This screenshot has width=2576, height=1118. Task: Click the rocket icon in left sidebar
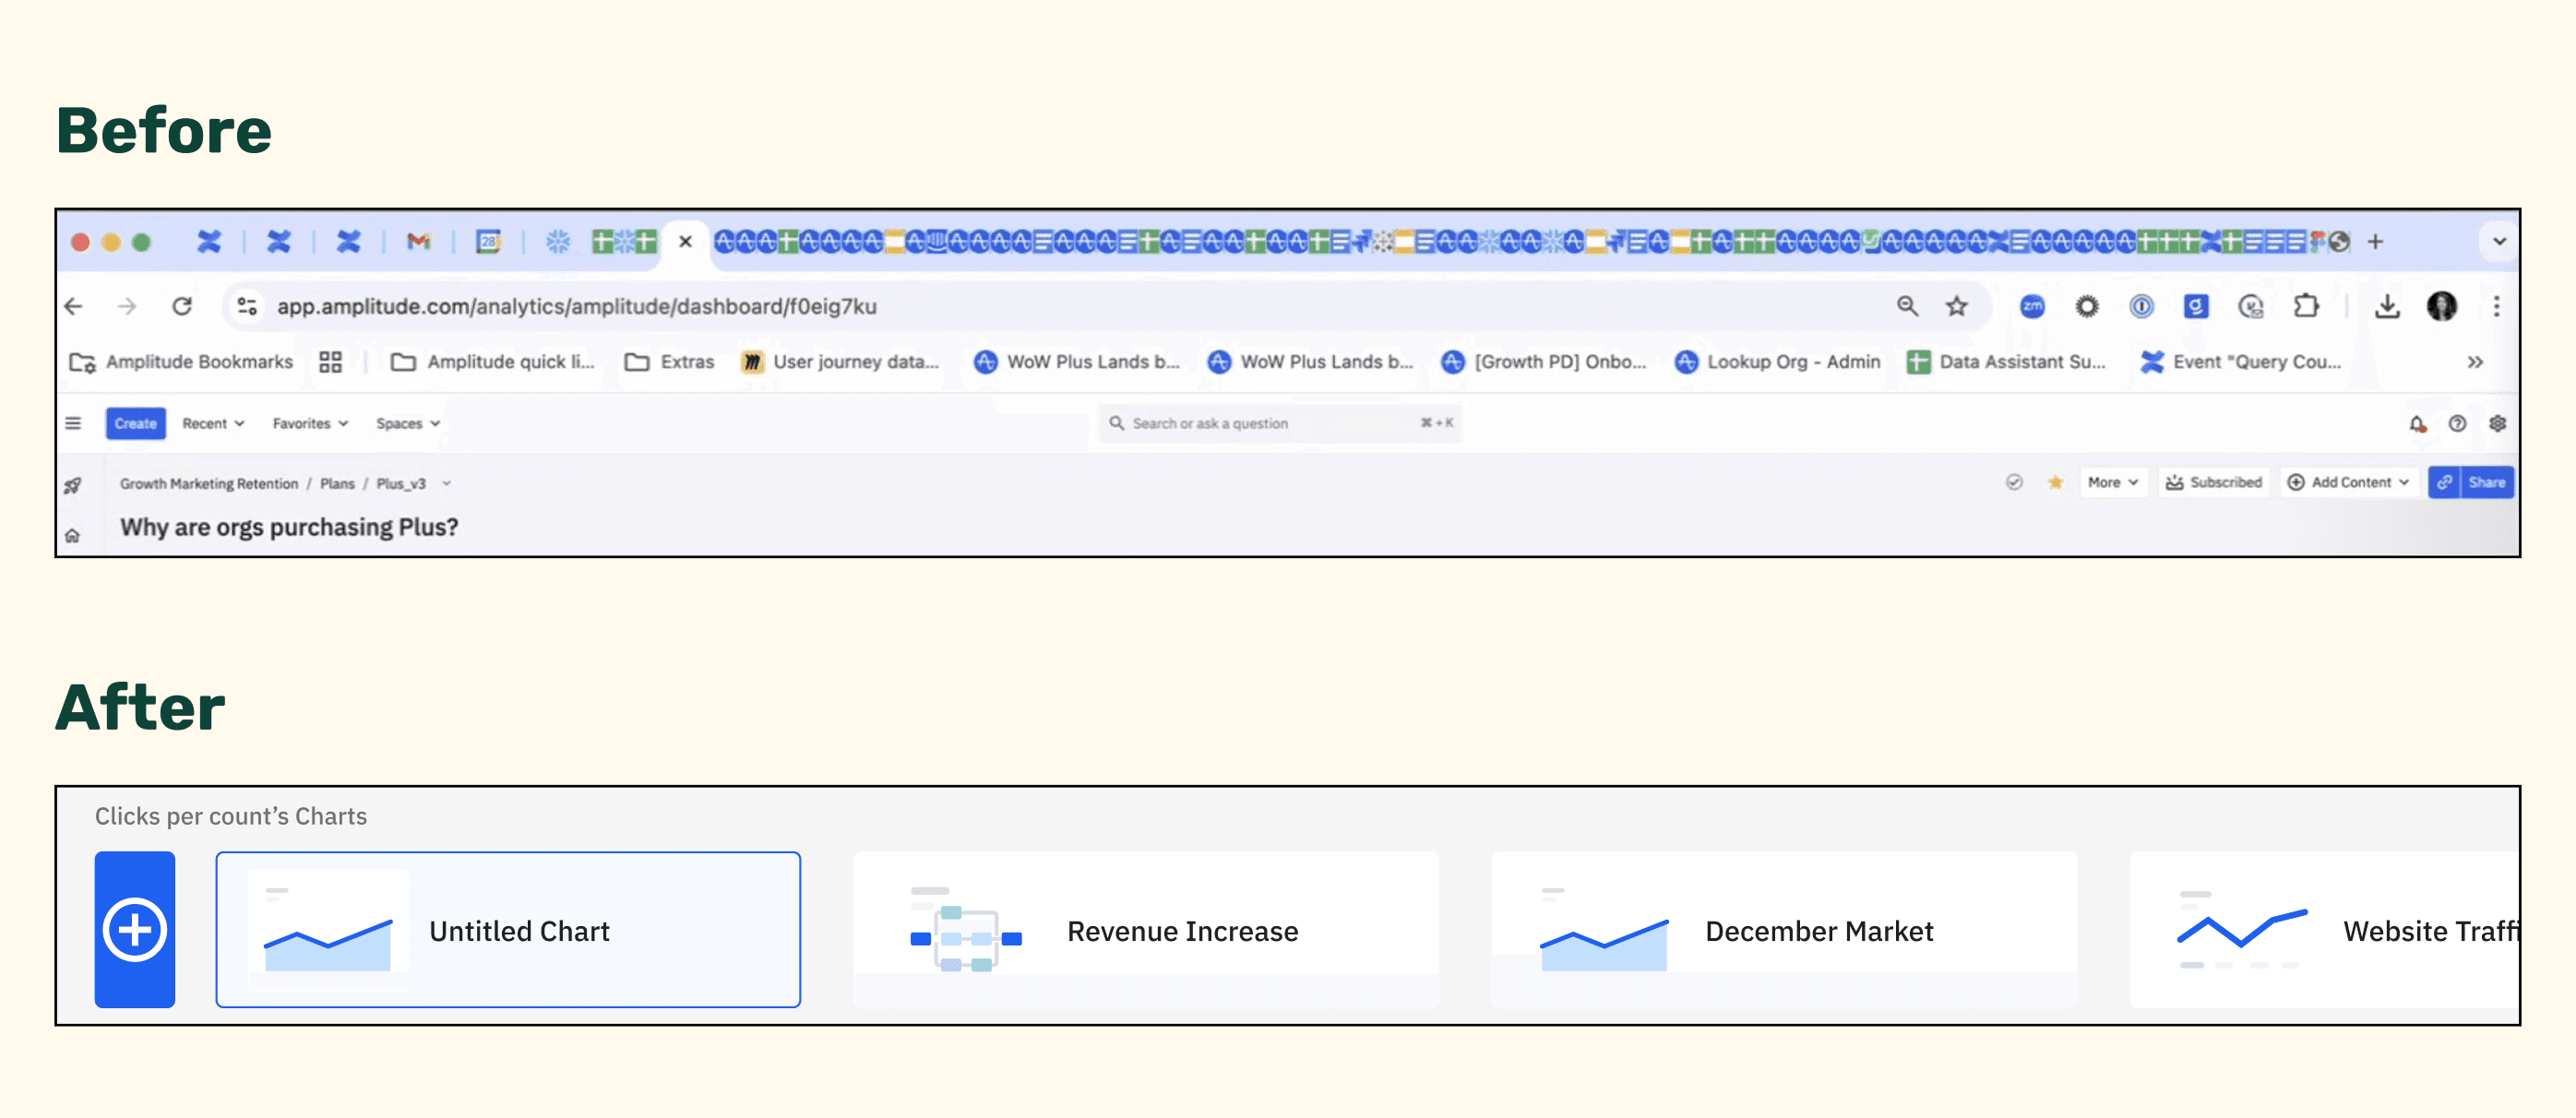click(x=73, y=486)
